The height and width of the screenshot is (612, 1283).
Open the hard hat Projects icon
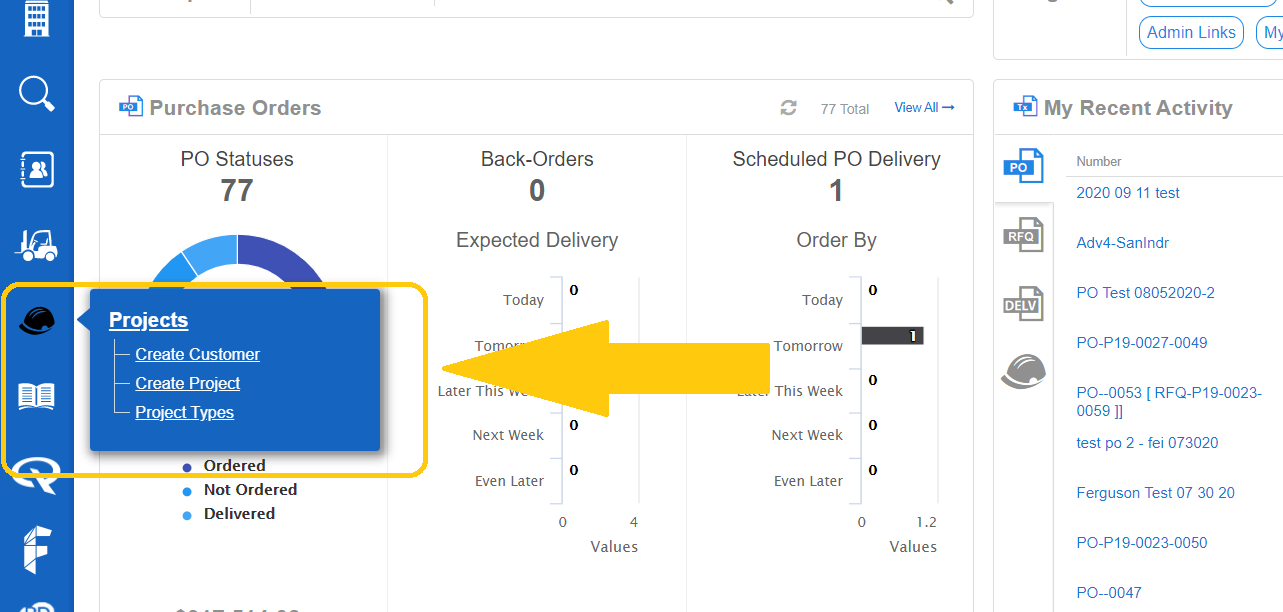point(37,321)
